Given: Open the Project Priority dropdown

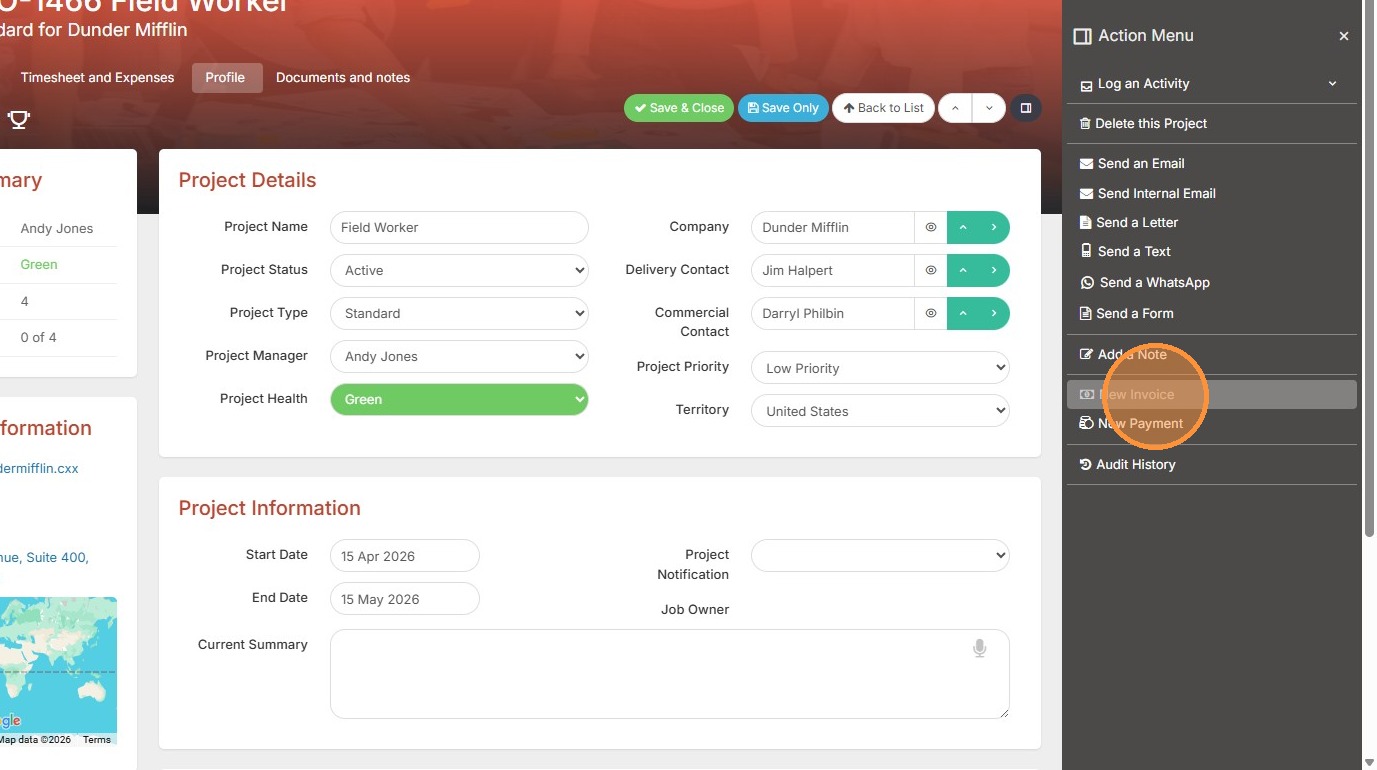Looking at the screenshot, I should click(880, 368).
